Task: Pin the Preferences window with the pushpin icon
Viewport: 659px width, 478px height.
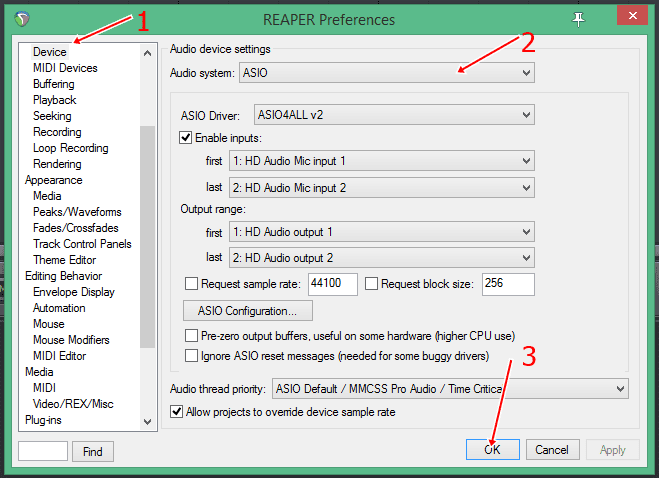Action: coord(578,19)
